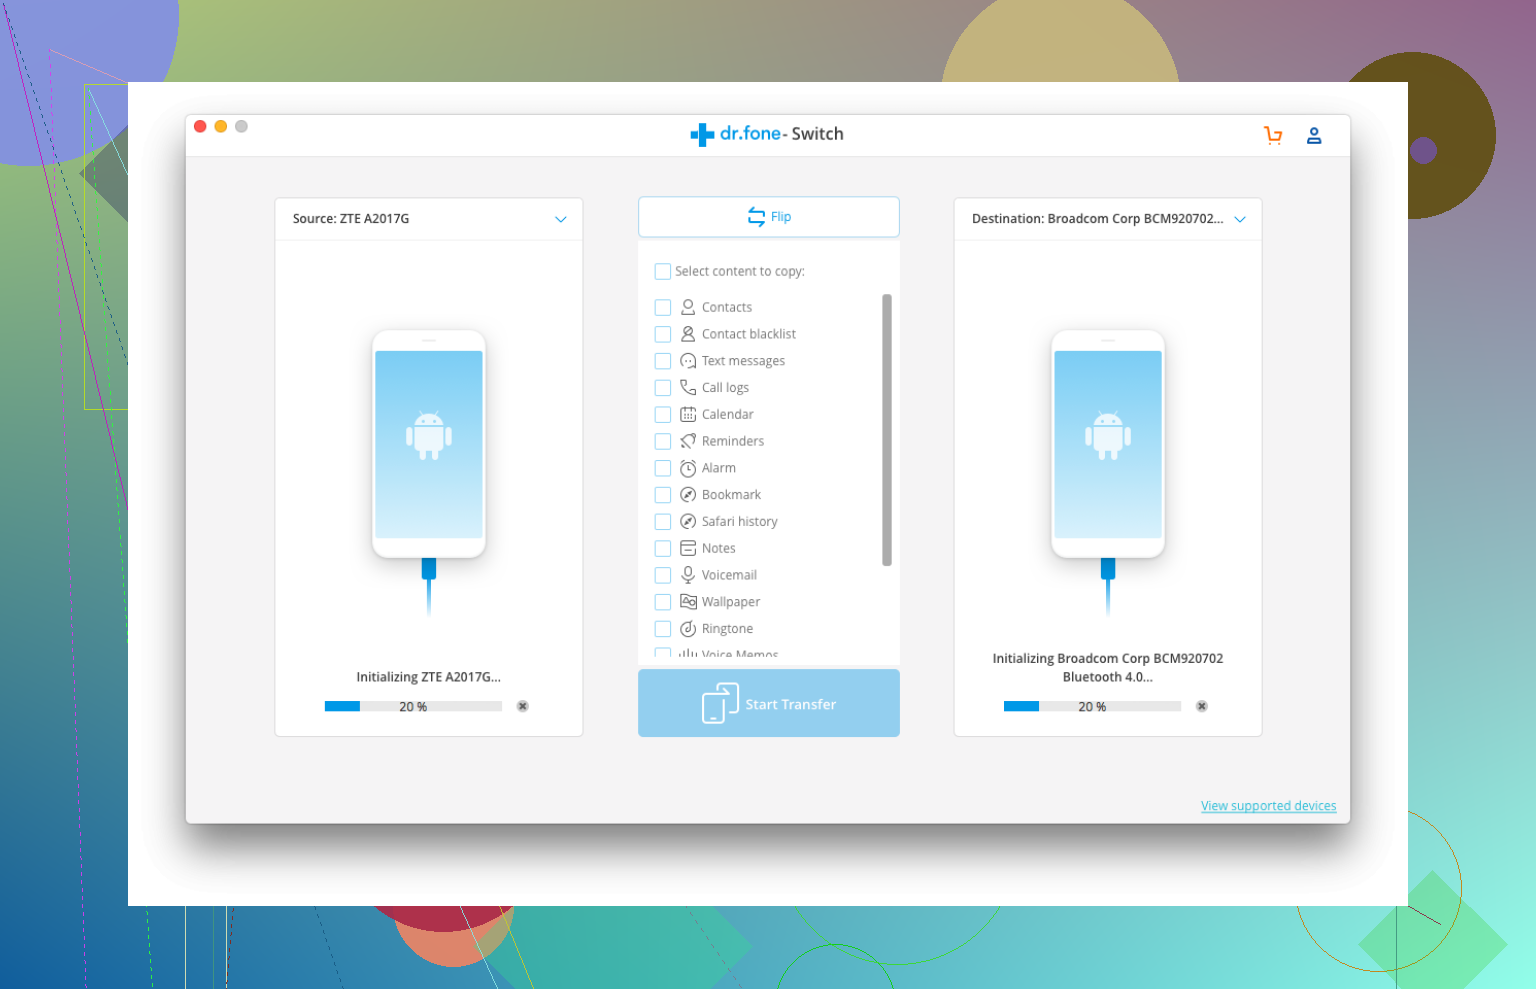Check the Contacts checkbox
Image resolution: width=1536 pixels, height=989 pixels.
[662, 307]
